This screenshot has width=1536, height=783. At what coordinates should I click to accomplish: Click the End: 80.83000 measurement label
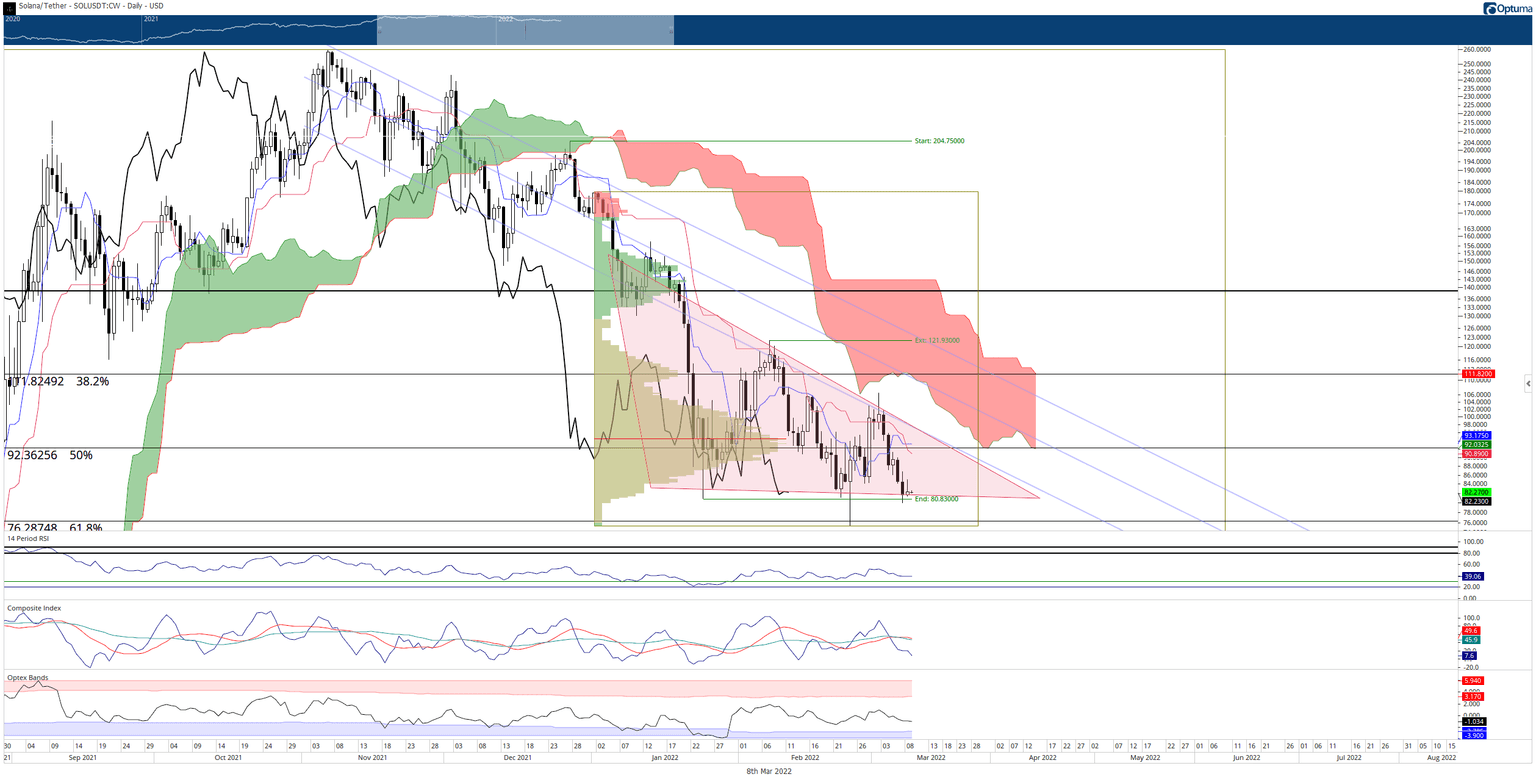(x=936, y=498)
